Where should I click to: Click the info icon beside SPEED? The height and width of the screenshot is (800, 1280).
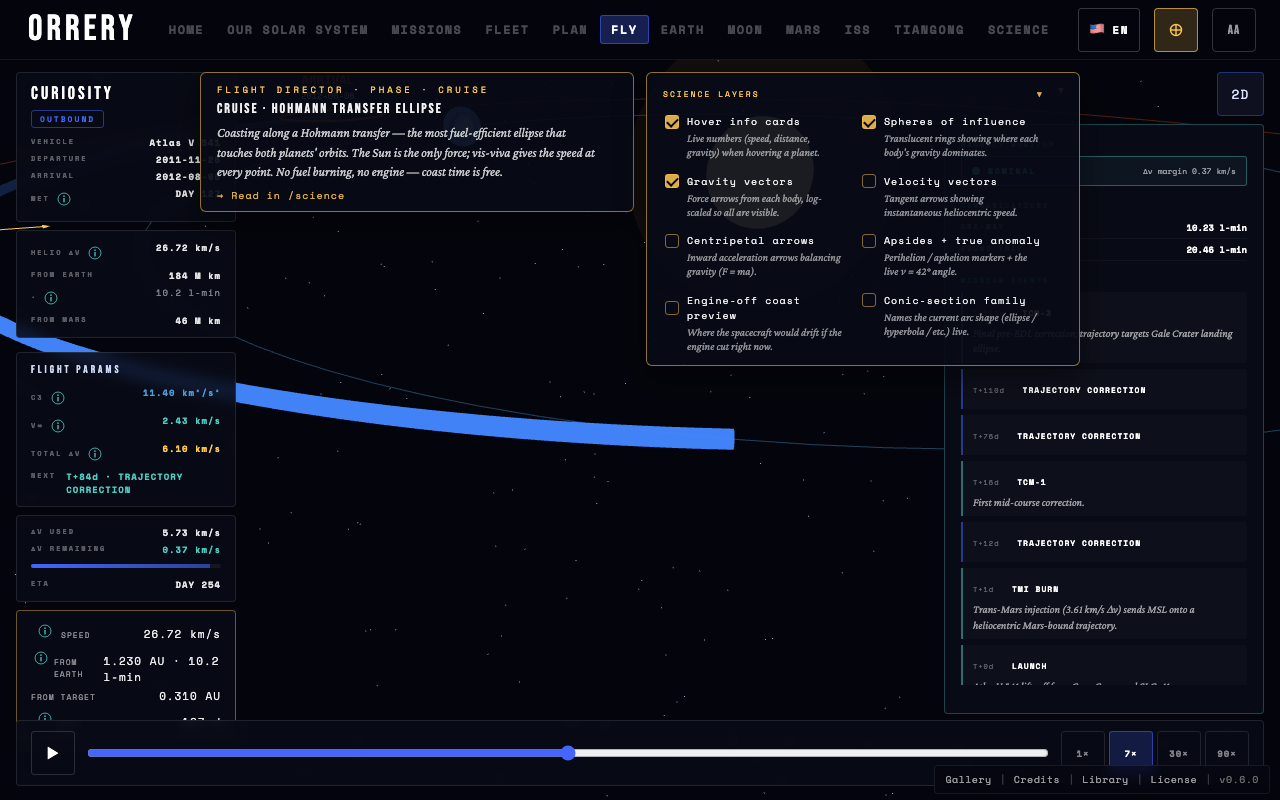tap(45, 631)
